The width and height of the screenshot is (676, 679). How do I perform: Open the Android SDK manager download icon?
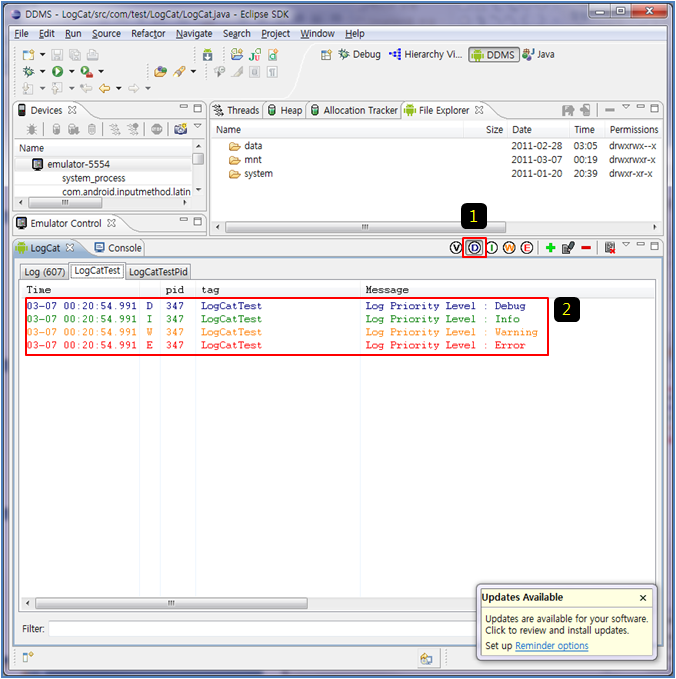[208, 55]
